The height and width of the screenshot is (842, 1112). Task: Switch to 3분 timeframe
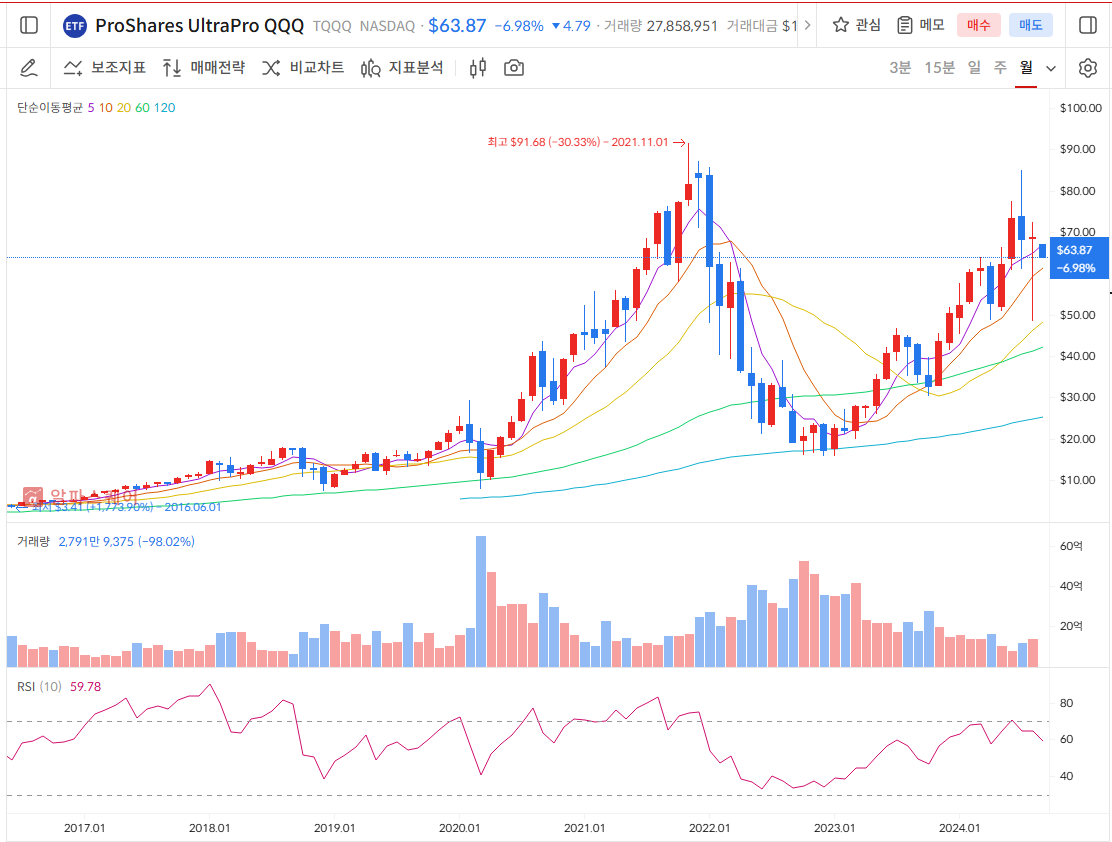click(x=900, y=68)
